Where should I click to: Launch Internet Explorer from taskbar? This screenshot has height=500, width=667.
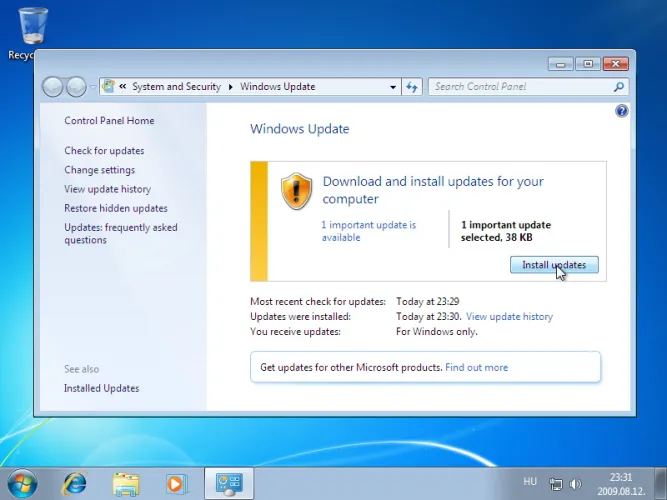tap(74, 484)
